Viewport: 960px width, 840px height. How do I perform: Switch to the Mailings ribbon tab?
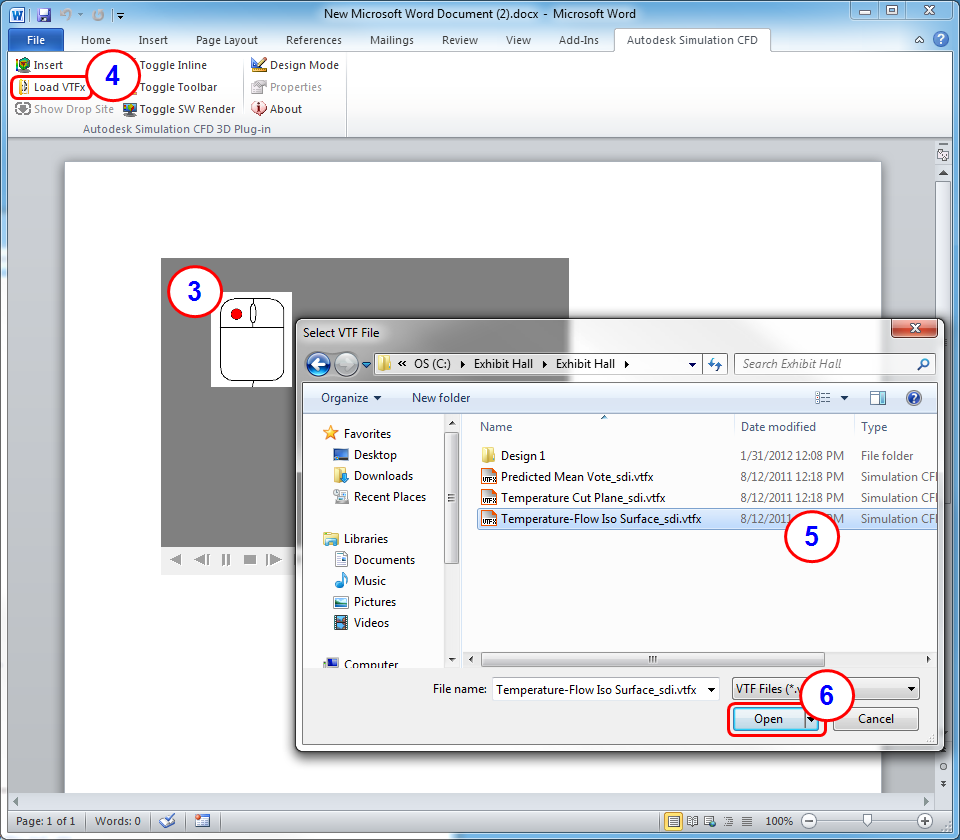point(391,40)
